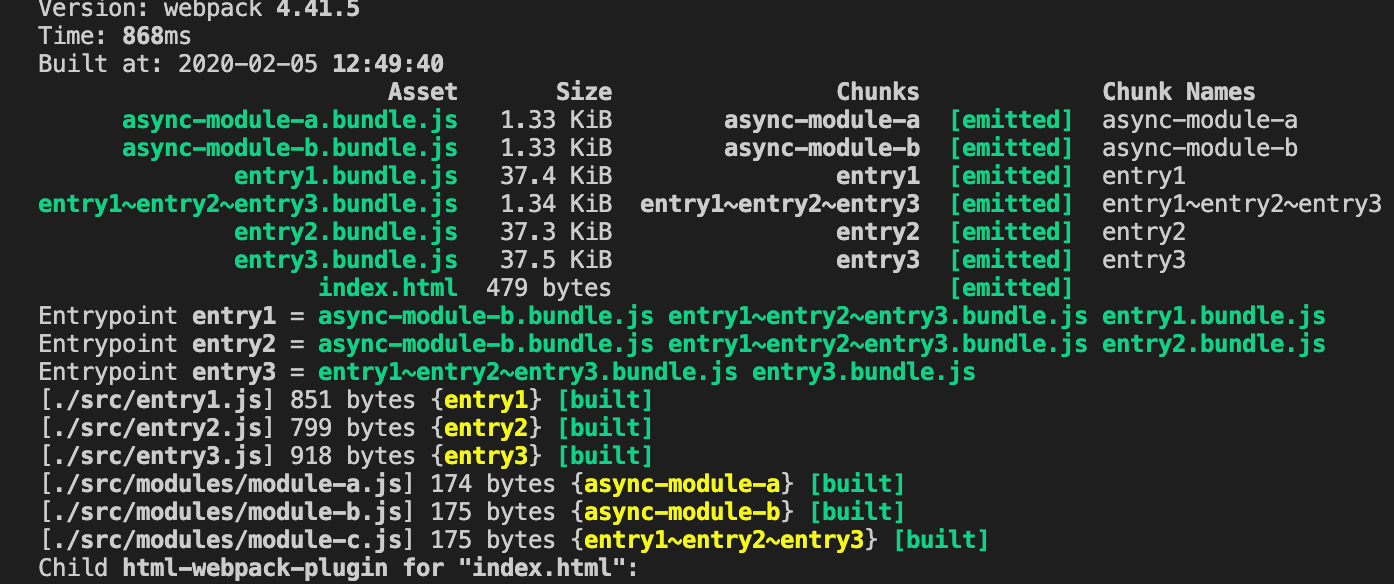
Task: Click the Size column header
Action: (584, 92)
